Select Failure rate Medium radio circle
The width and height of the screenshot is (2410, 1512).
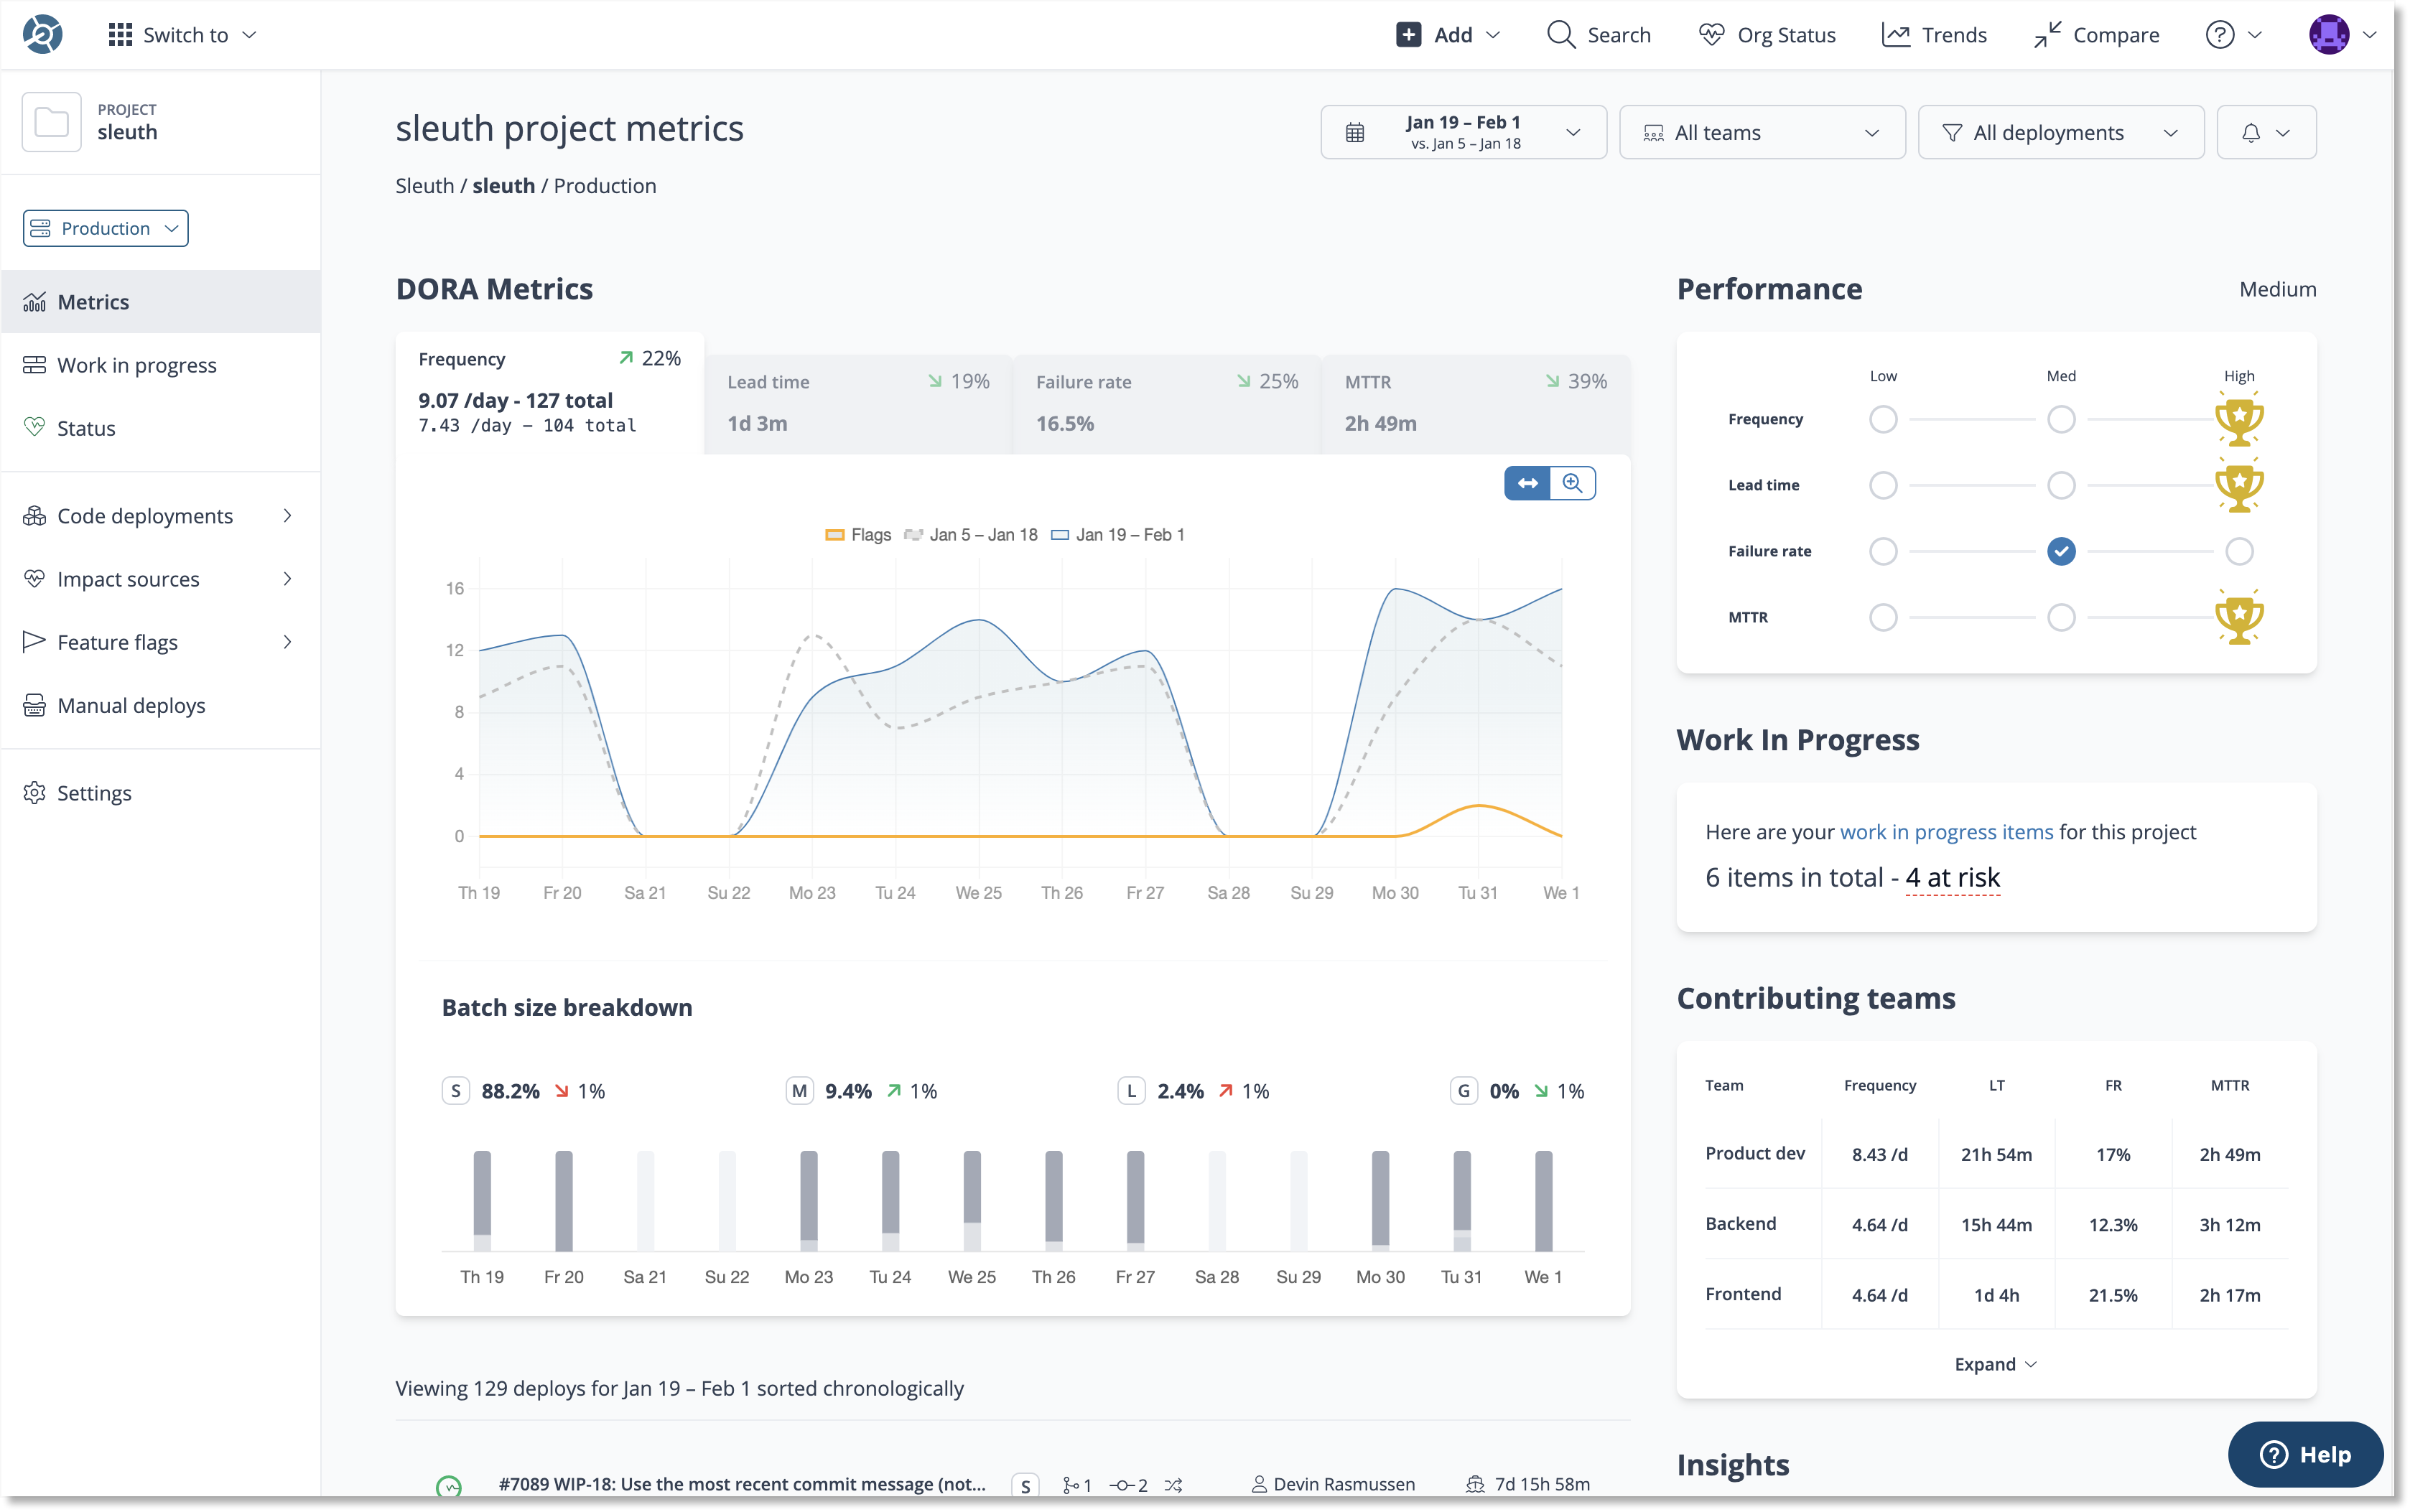(2060, 551)
